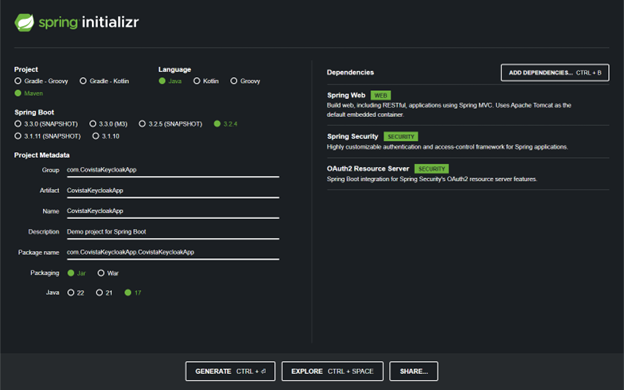The image size is (624, 390).
Task: Click the Project Metadata heading
Action: pyautogui.click(x=42, y=155)
